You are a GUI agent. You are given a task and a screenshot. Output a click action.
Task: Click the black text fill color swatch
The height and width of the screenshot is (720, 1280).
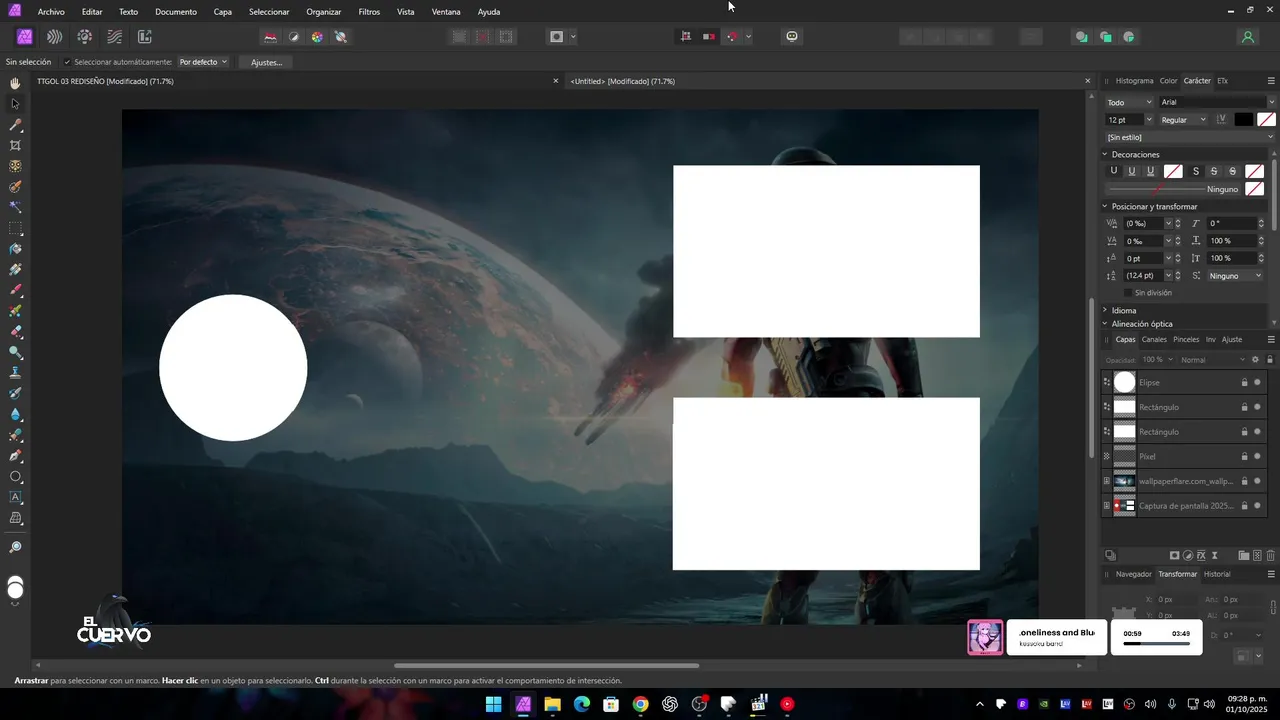[x=1243, y=120]
